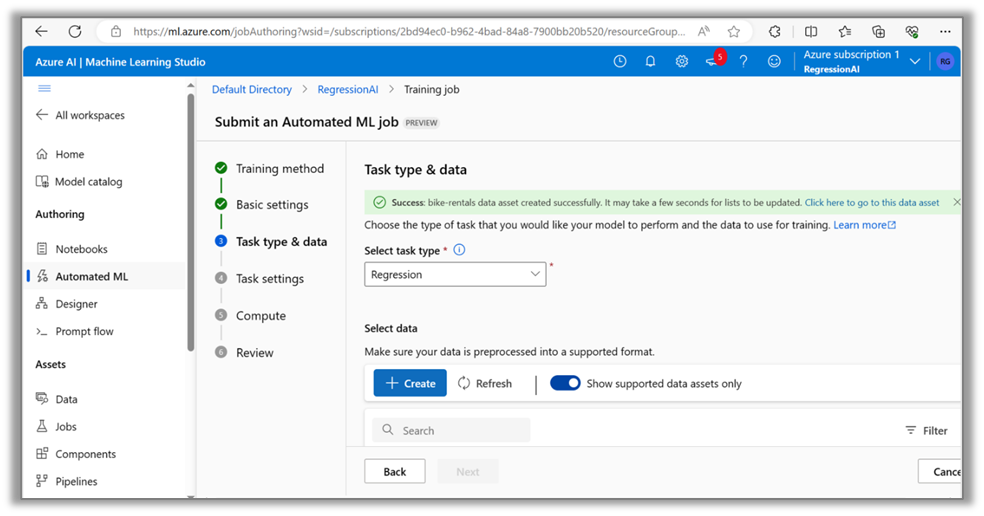Click Default Directory breadcrumb

(252, 89)
